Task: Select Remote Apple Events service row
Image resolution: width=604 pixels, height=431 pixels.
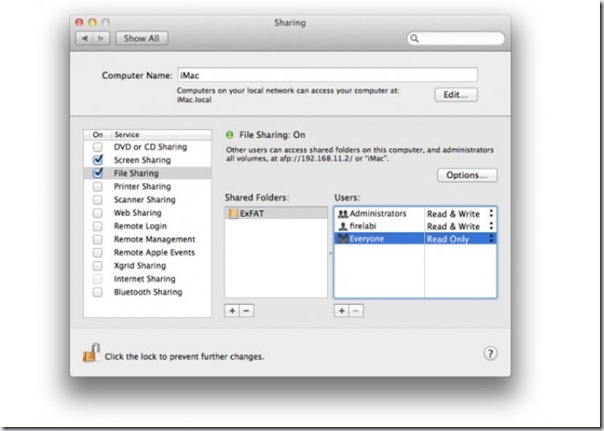Action: 148,252
